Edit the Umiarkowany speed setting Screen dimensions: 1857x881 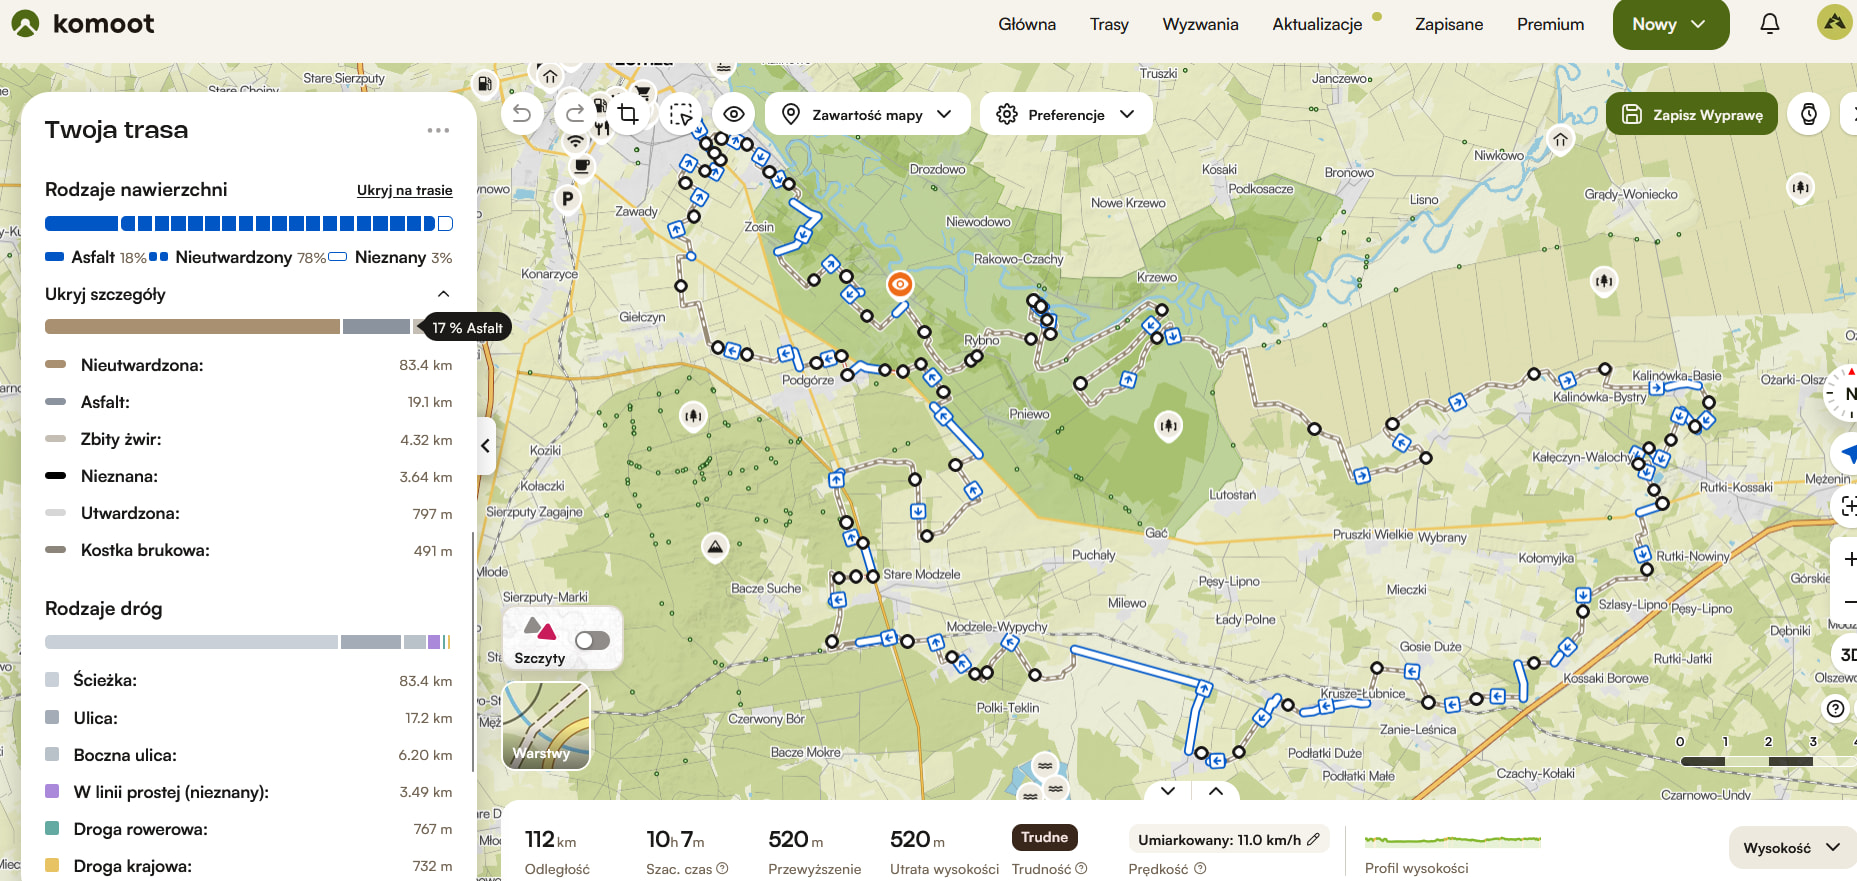click(1229, 840)
